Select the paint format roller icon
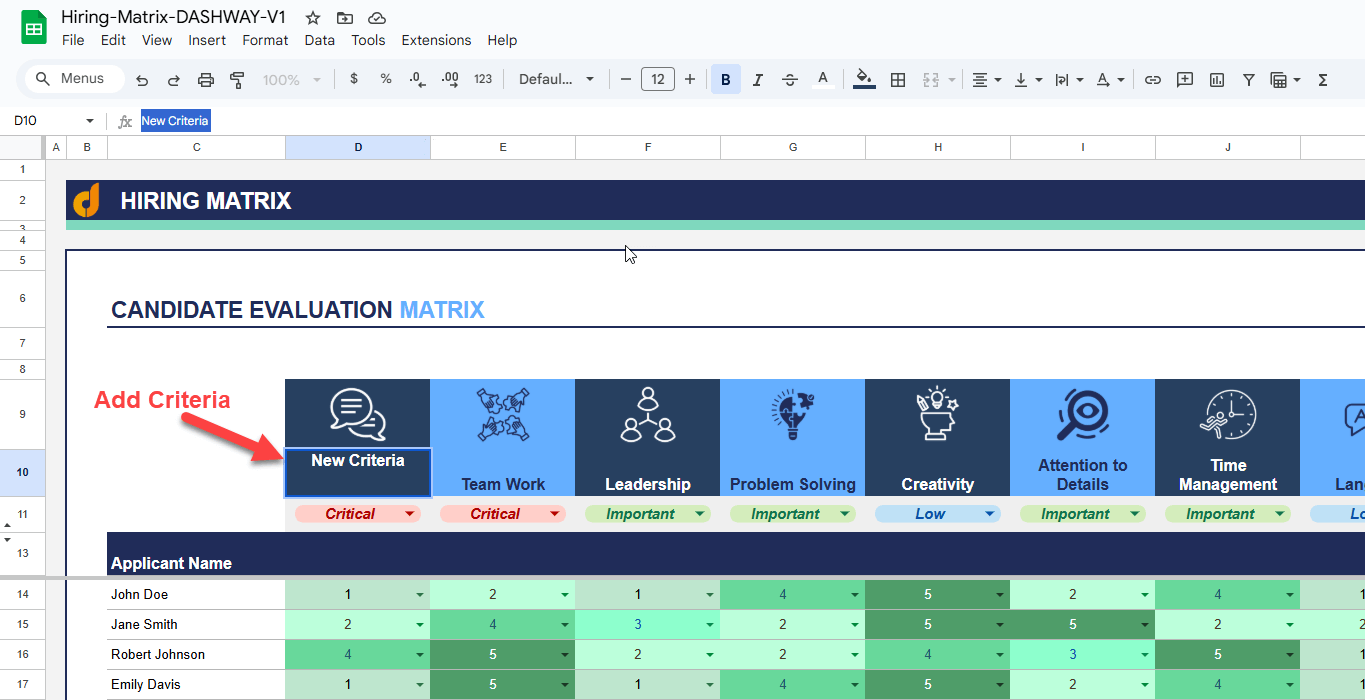This screenshot has width=1365, height=700. click(x=237, y=80)
